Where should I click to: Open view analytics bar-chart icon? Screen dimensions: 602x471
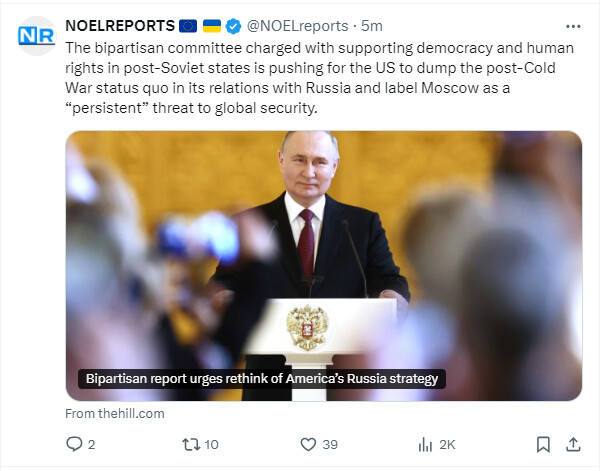tap(424, 444)
